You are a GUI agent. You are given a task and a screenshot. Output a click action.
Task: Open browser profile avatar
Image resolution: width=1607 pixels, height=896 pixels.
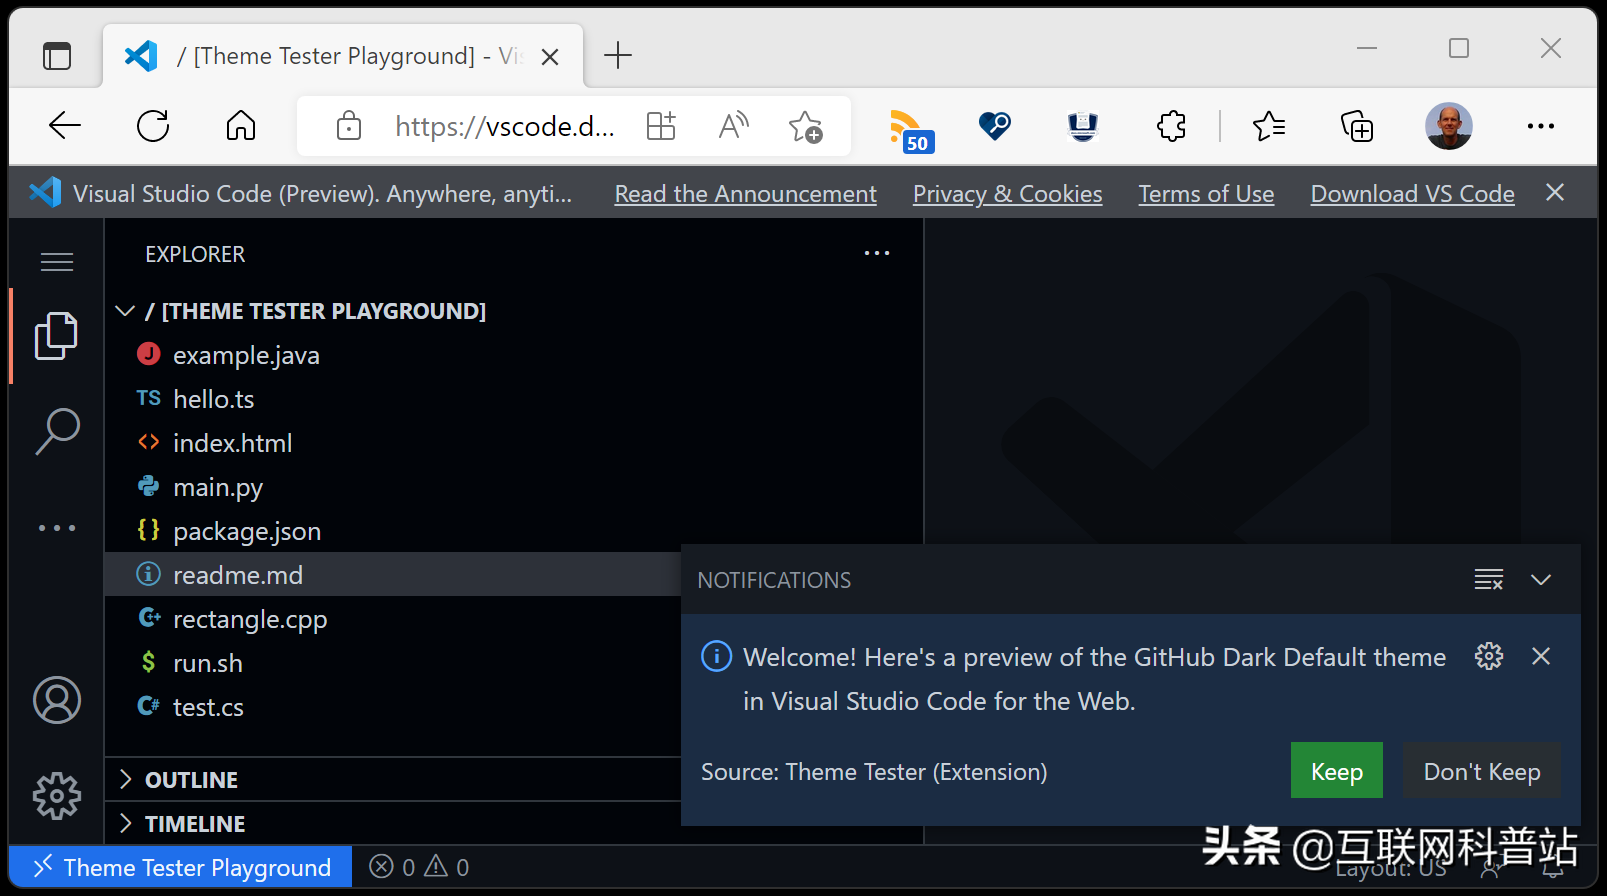[1449, 126]
